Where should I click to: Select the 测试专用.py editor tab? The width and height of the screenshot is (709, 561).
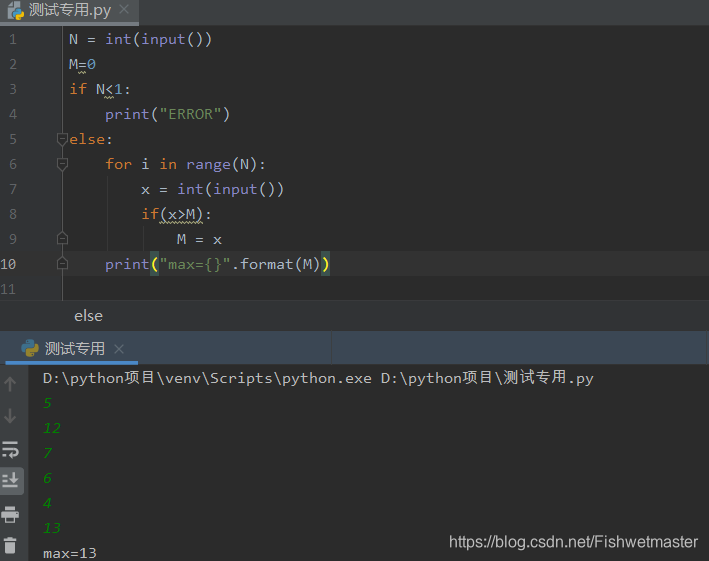70,10
